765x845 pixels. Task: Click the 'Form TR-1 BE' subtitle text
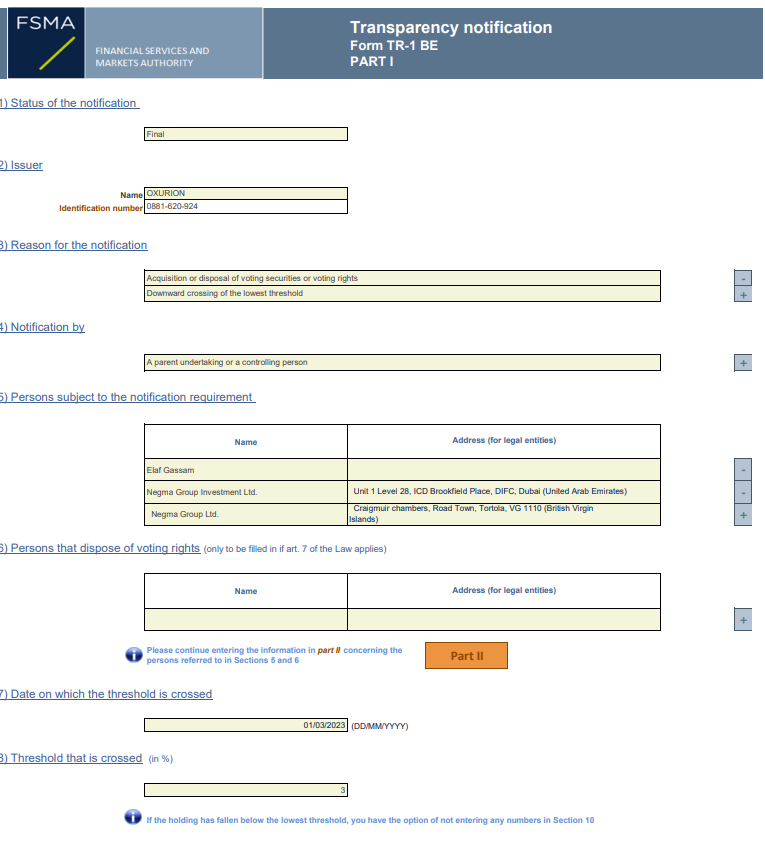tap(394, 46)
